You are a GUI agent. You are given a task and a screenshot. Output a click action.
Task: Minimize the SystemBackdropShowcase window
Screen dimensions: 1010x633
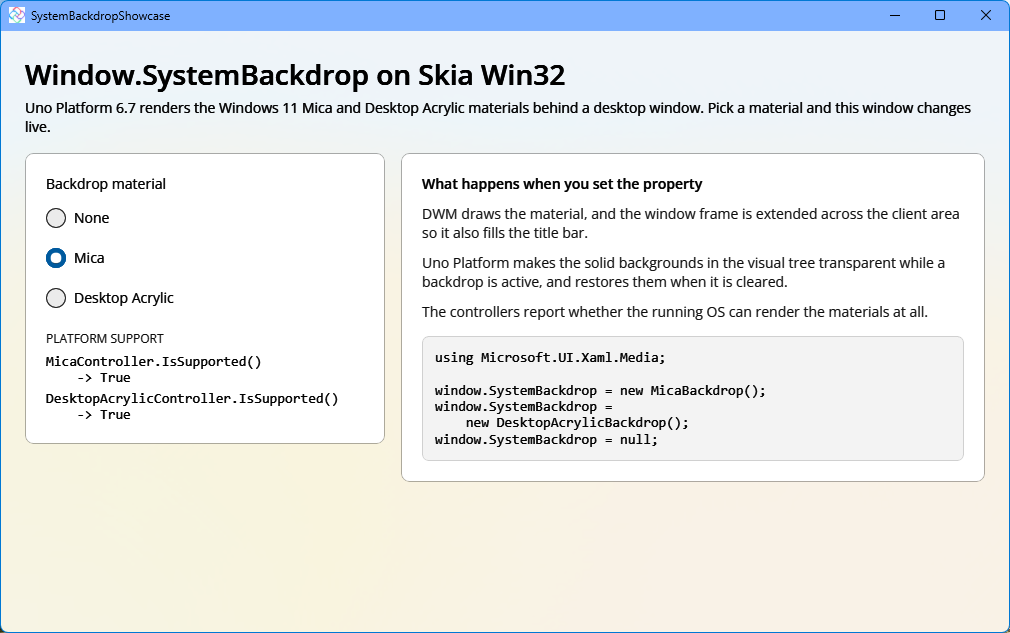(x=895, y=15)
